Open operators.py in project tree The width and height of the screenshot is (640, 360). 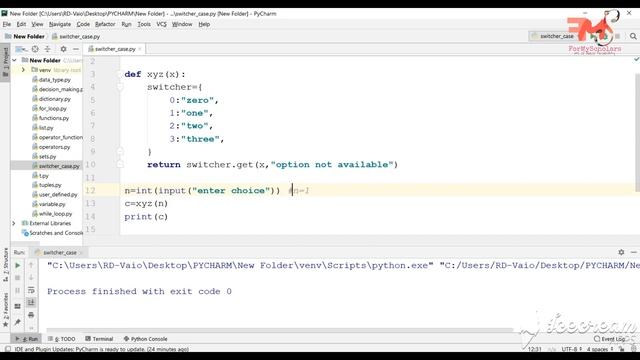(x=51, y=147)
